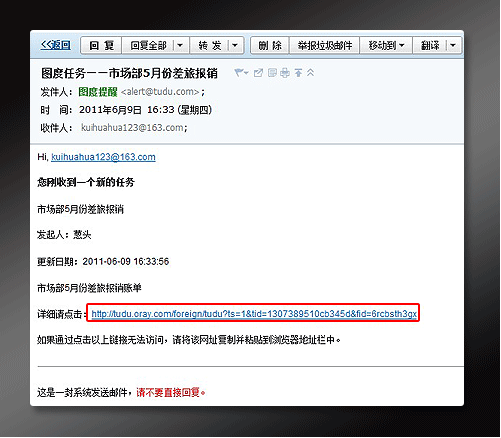Viewport: 501px width, 438px height.
Task: Print this email via the printer icon
Action: point(285,73)
